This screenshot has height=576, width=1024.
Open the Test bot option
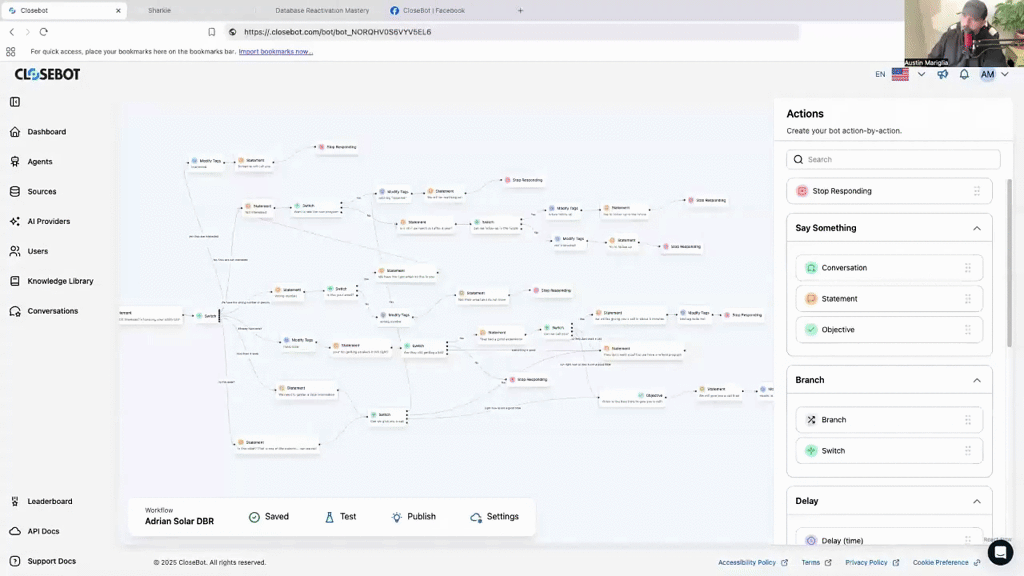click(340, 517)
